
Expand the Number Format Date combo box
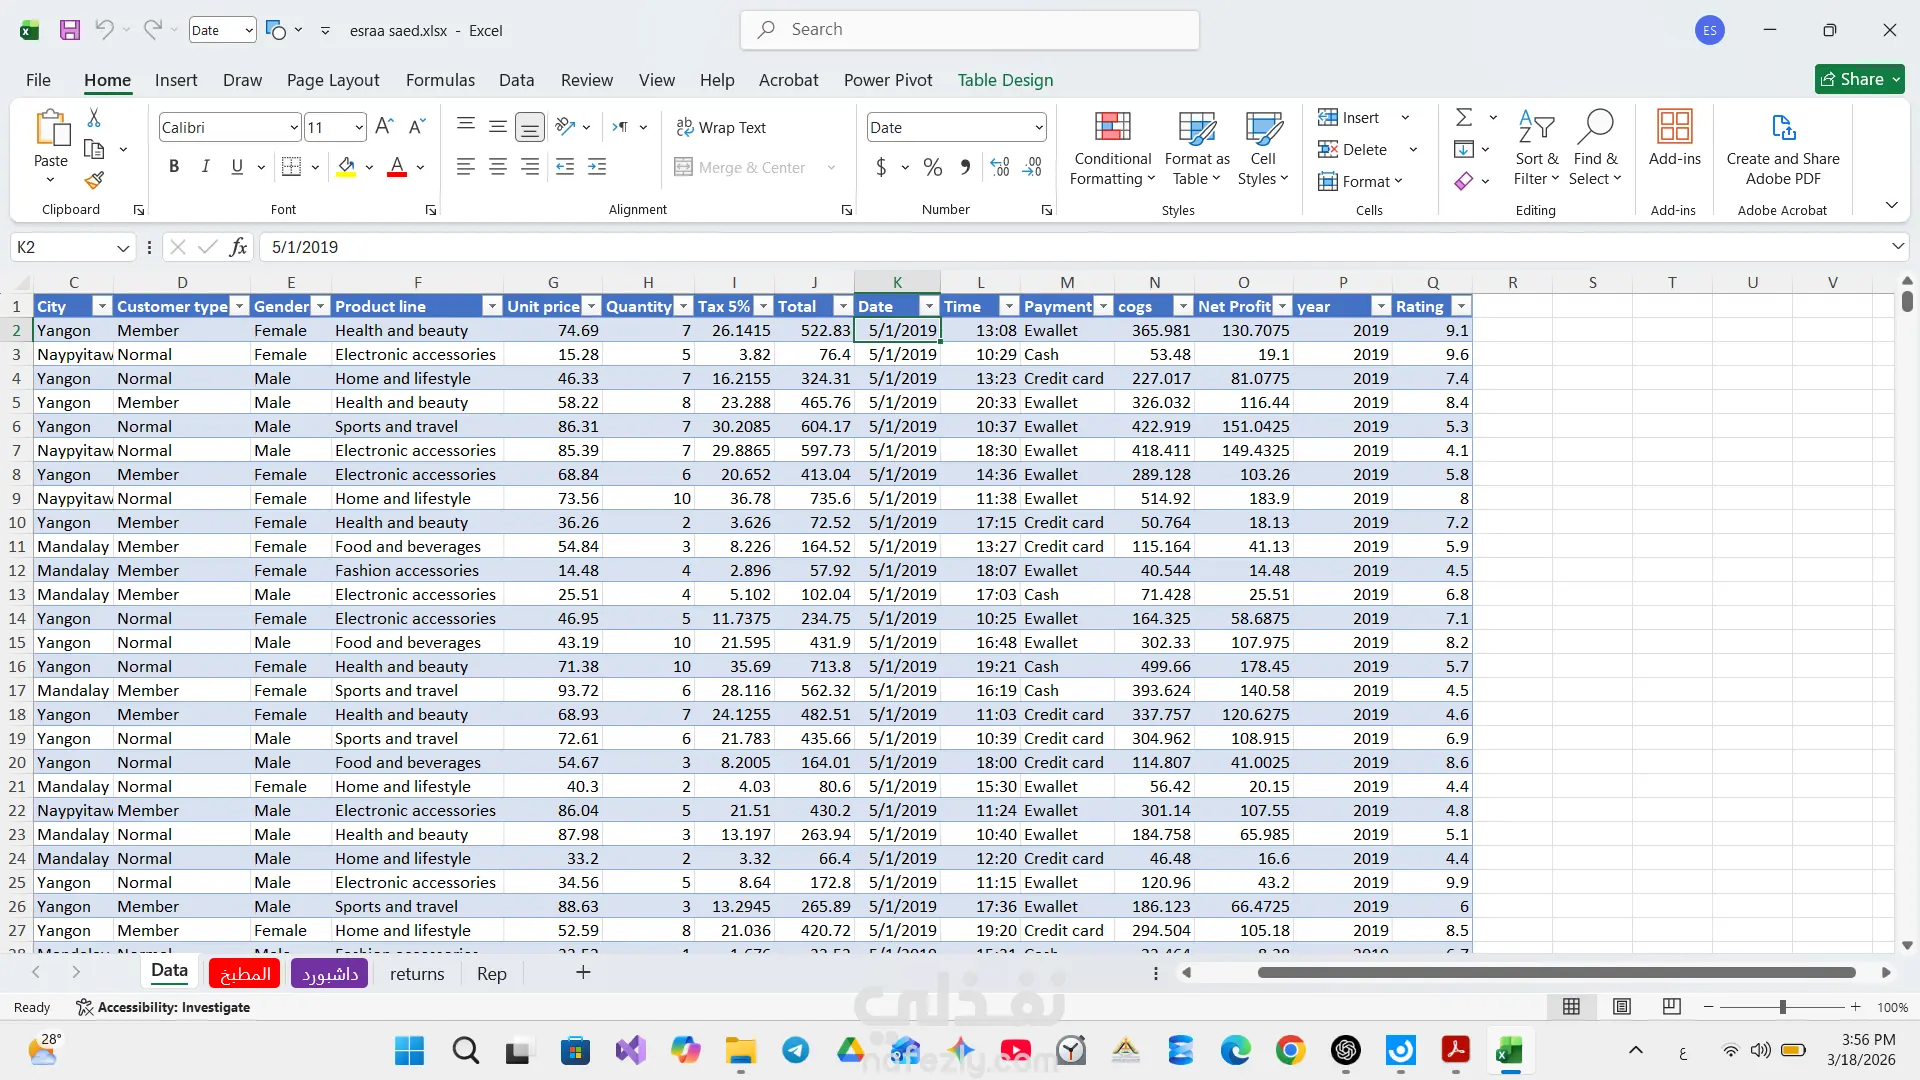coord(1039,127)
